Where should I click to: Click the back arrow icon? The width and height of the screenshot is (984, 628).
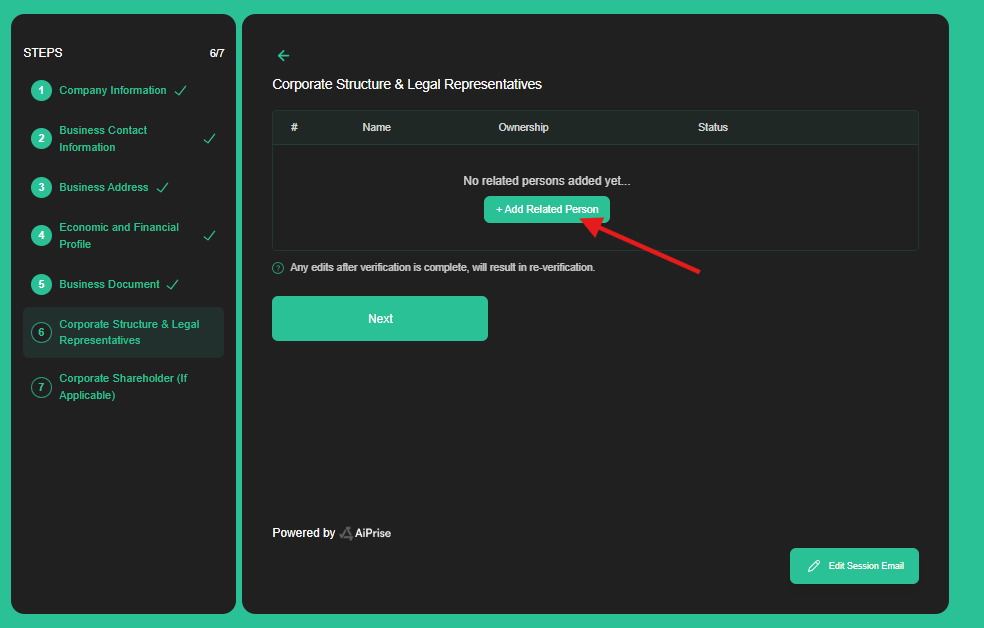click(284, 56)
